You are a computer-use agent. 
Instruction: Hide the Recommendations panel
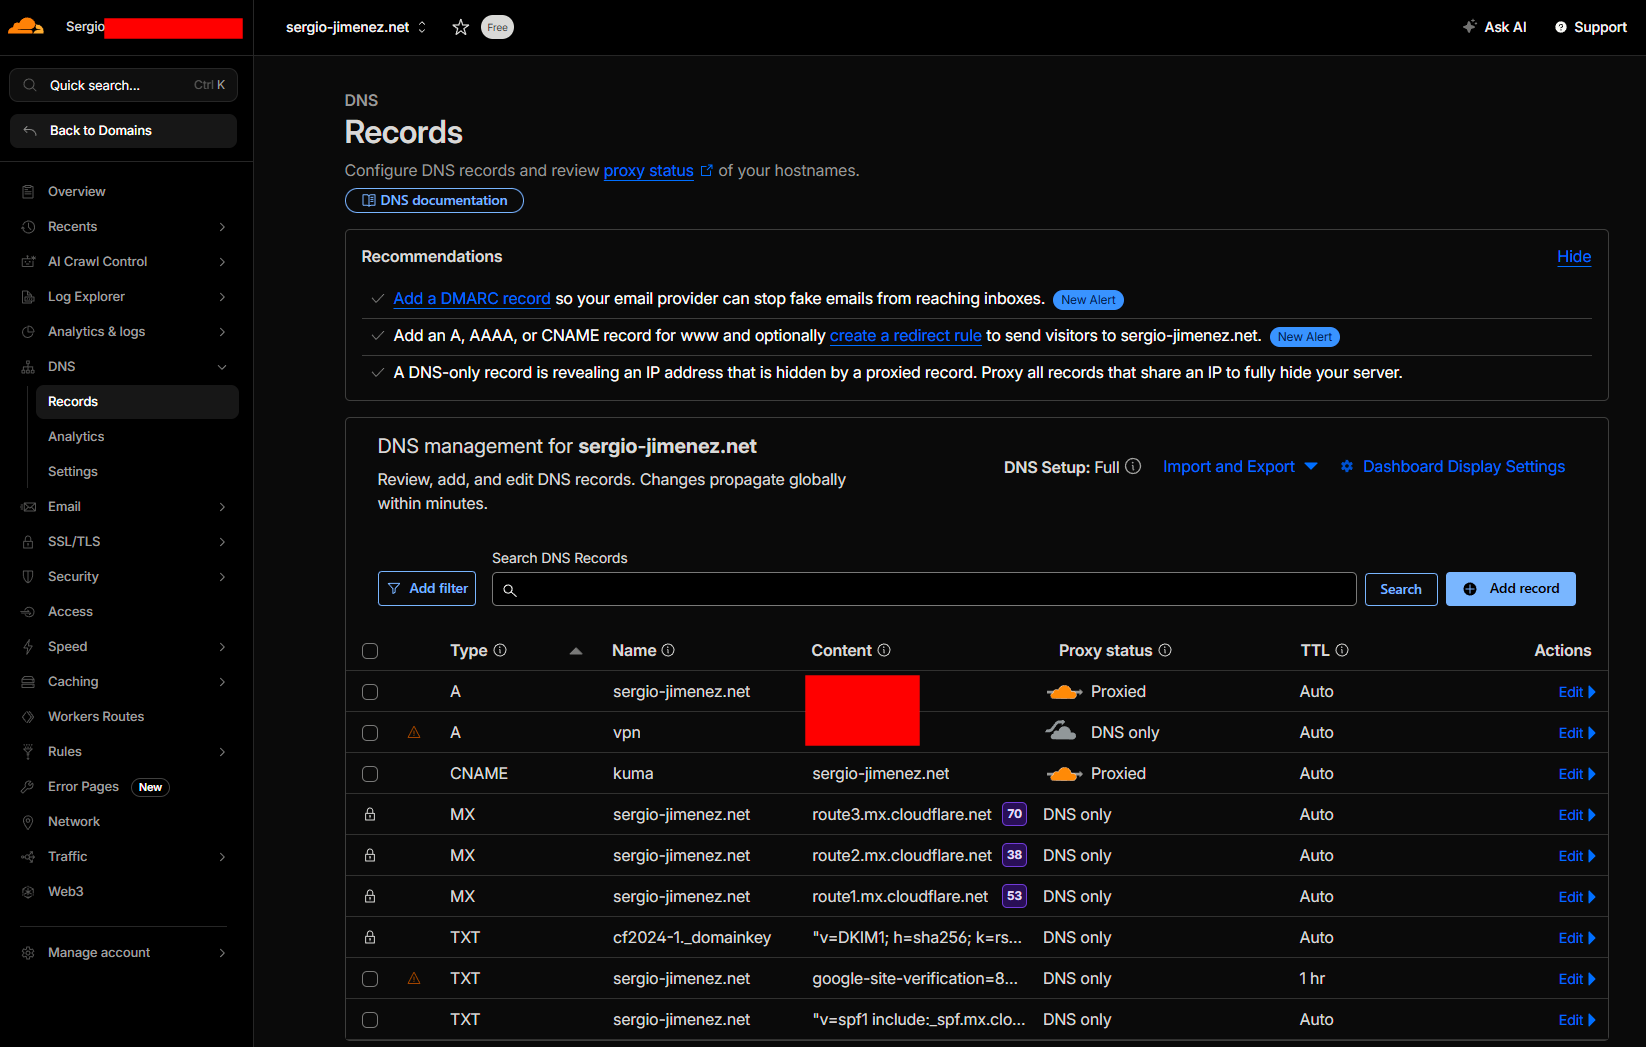[x=1574, y=257]
